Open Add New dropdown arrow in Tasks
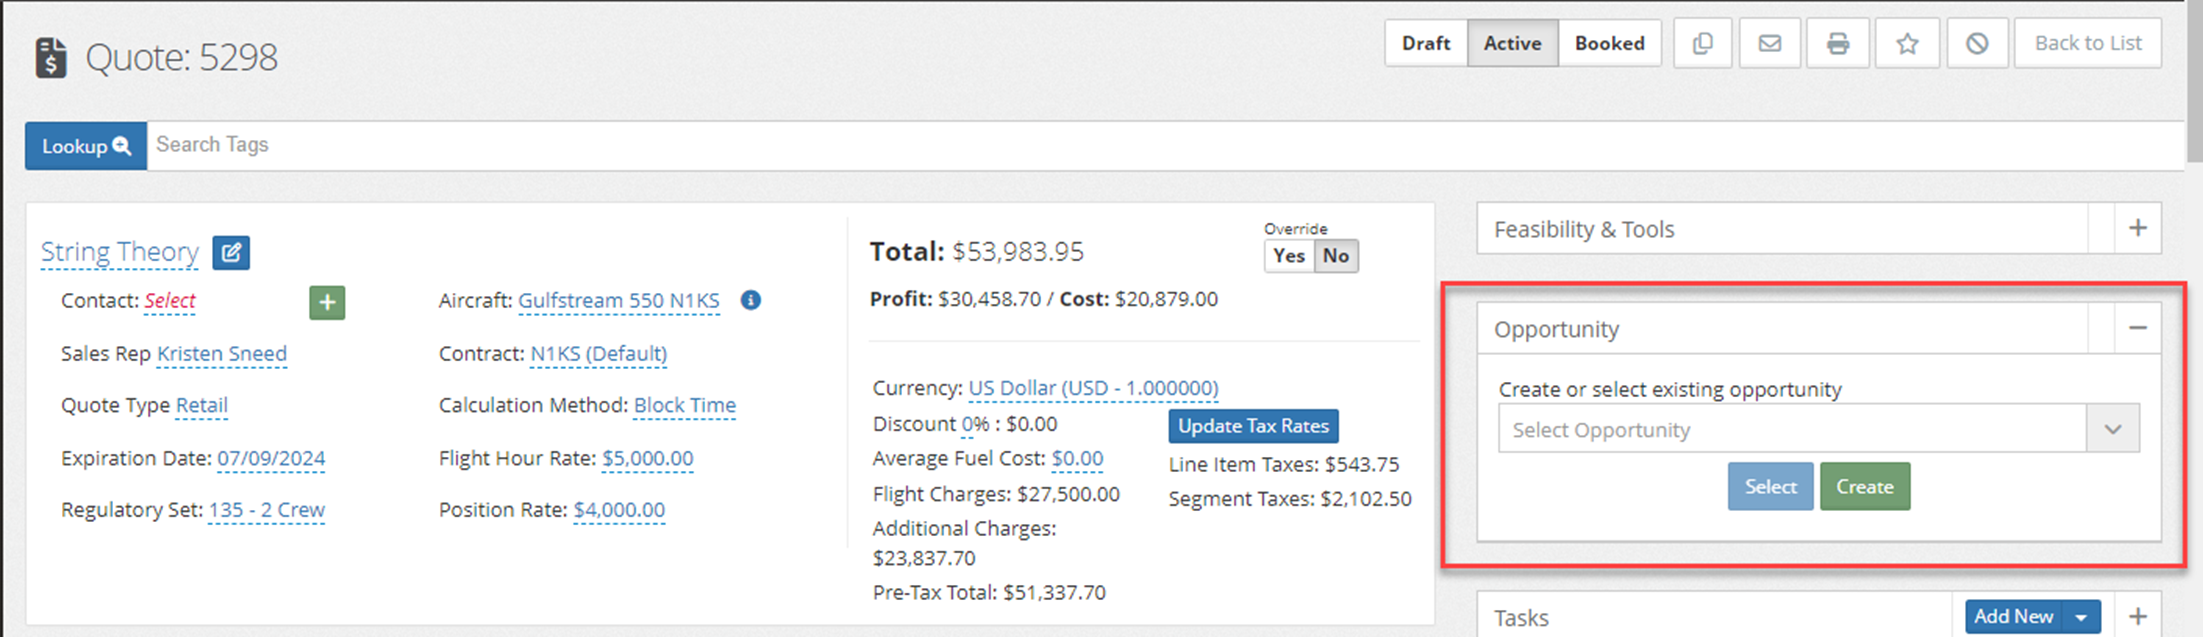This screenshot has height=637, width=2203. pos(2081,617)
